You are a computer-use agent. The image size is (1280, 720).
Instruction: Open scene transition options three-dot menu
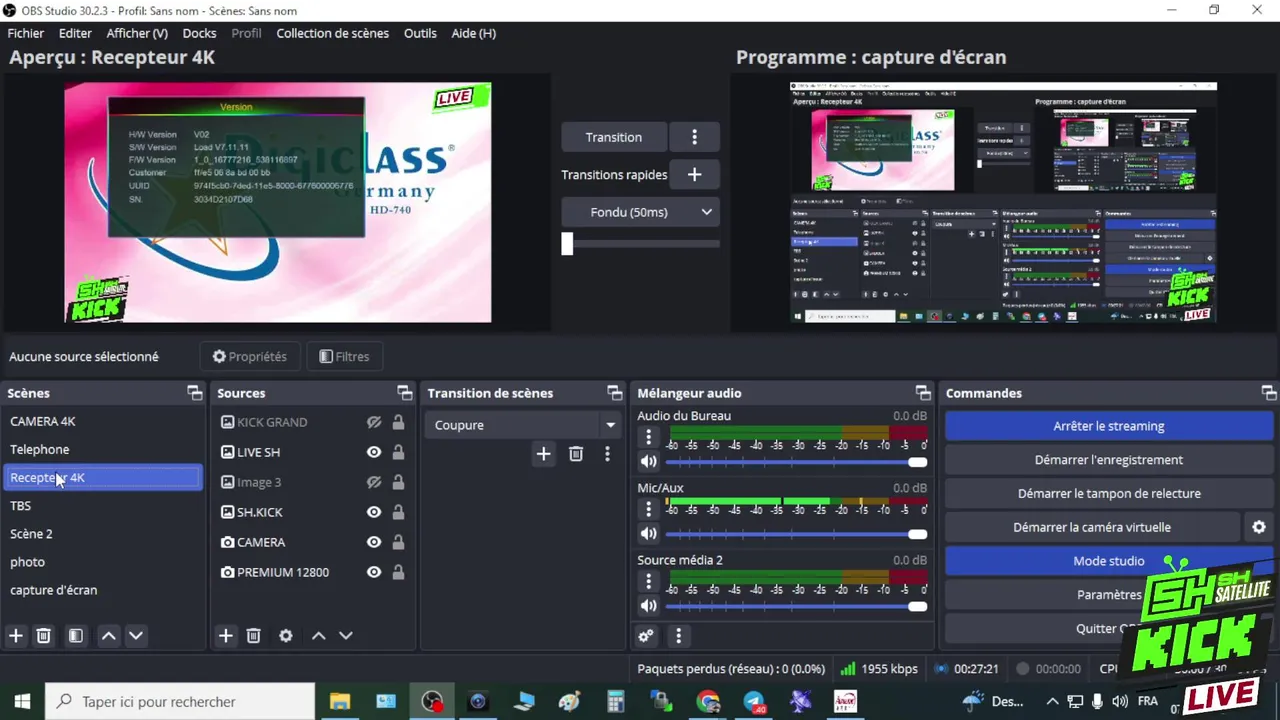coord(607,454)
